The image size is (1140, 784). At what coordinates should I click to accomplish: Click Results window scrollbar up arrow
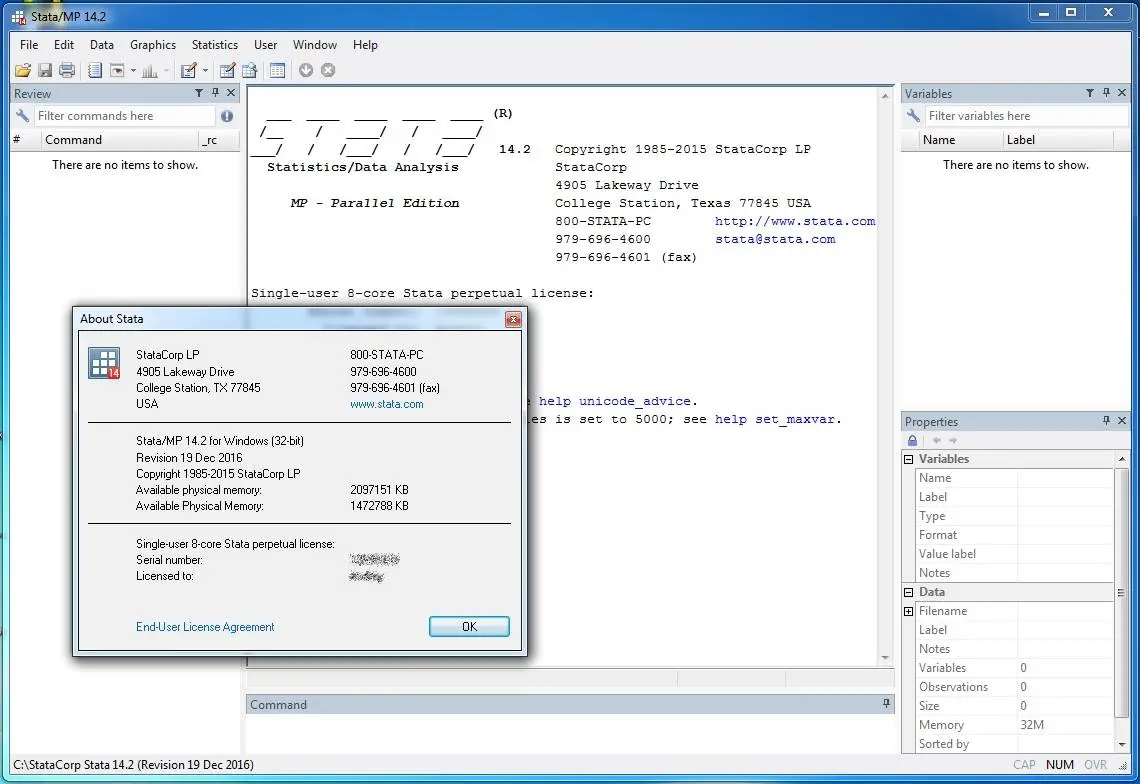pos(885,96)
